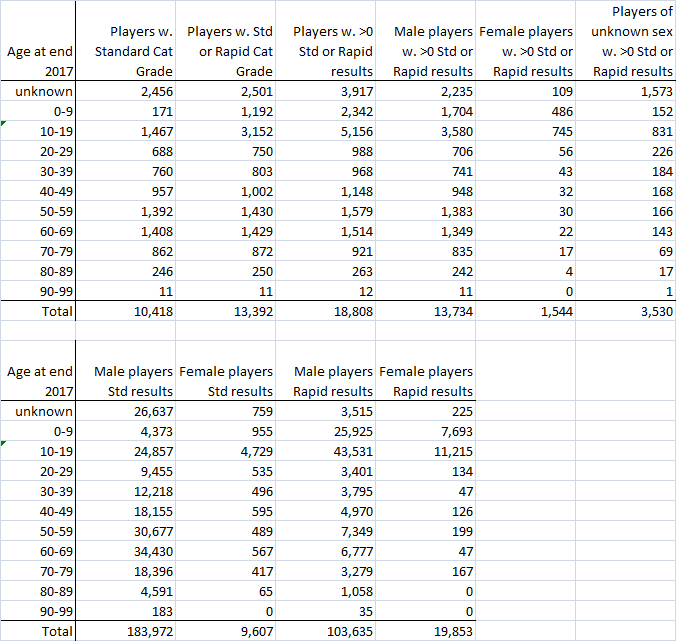Select the second table's 'unknown' row label
Screen dimensions: 676x641
click(x=38, y=411)
